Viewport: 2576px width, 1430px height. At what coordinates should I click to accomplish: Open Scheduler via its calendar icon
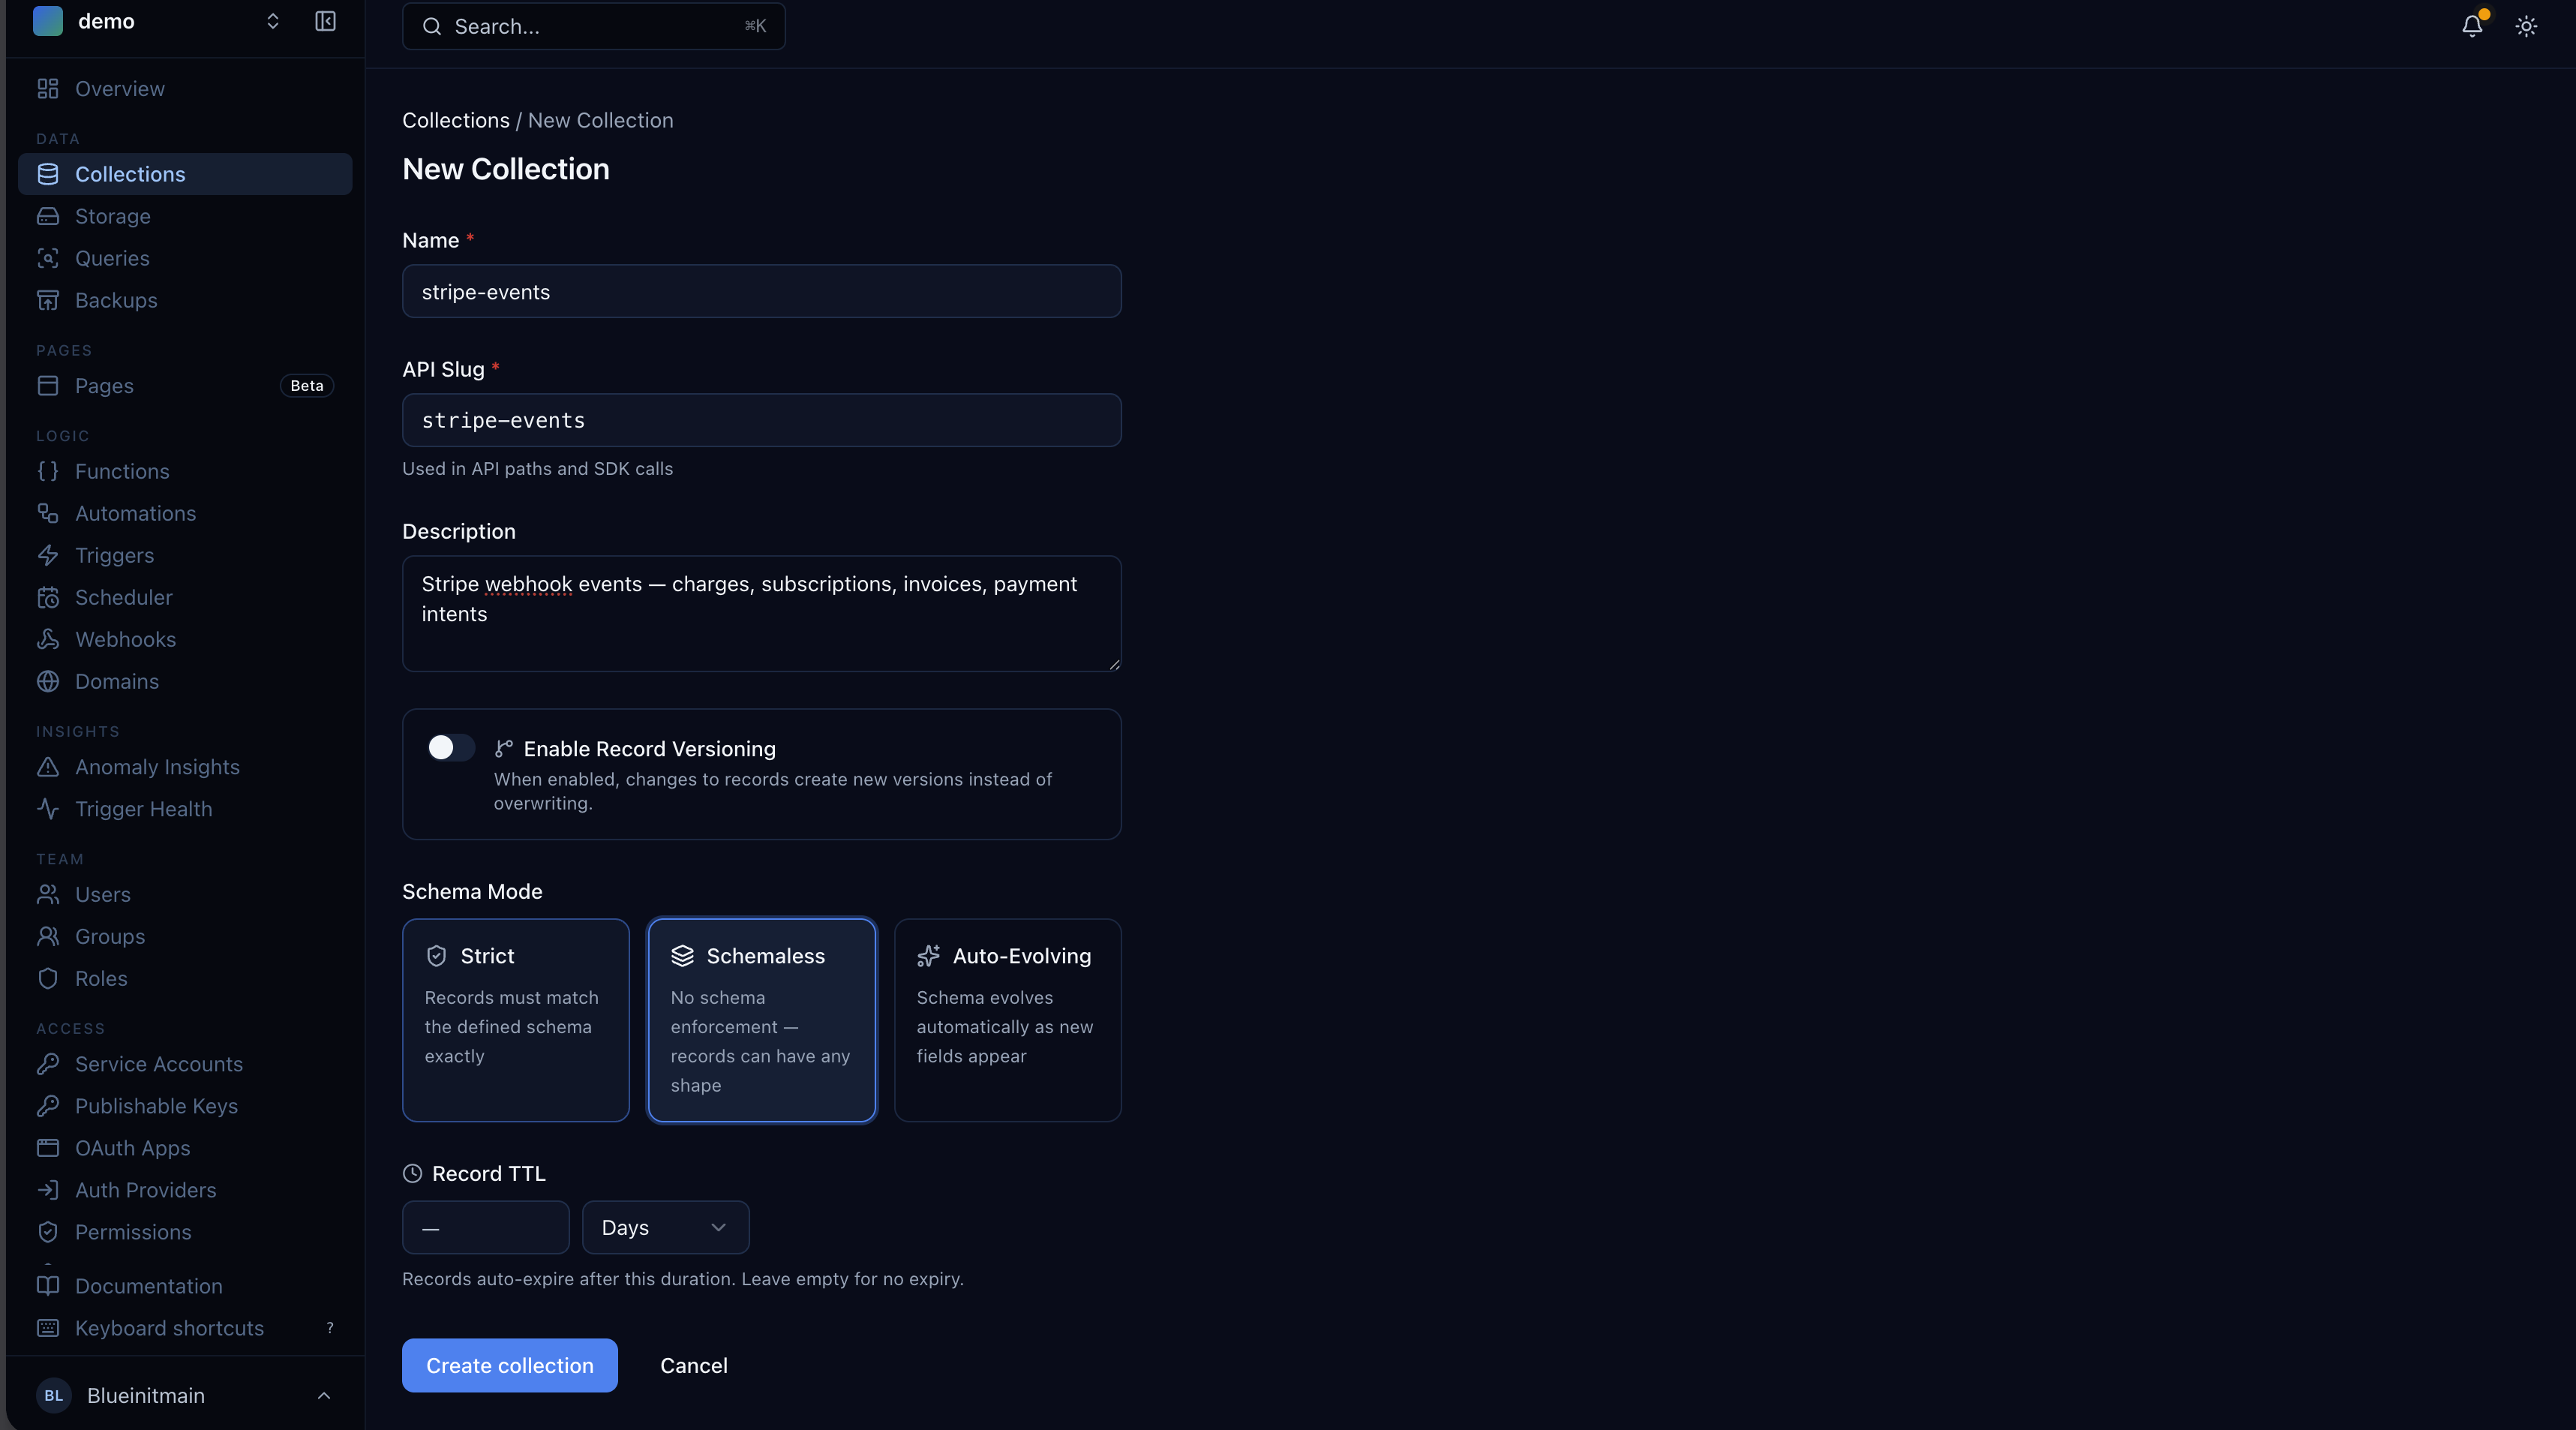tap(48, 598)
